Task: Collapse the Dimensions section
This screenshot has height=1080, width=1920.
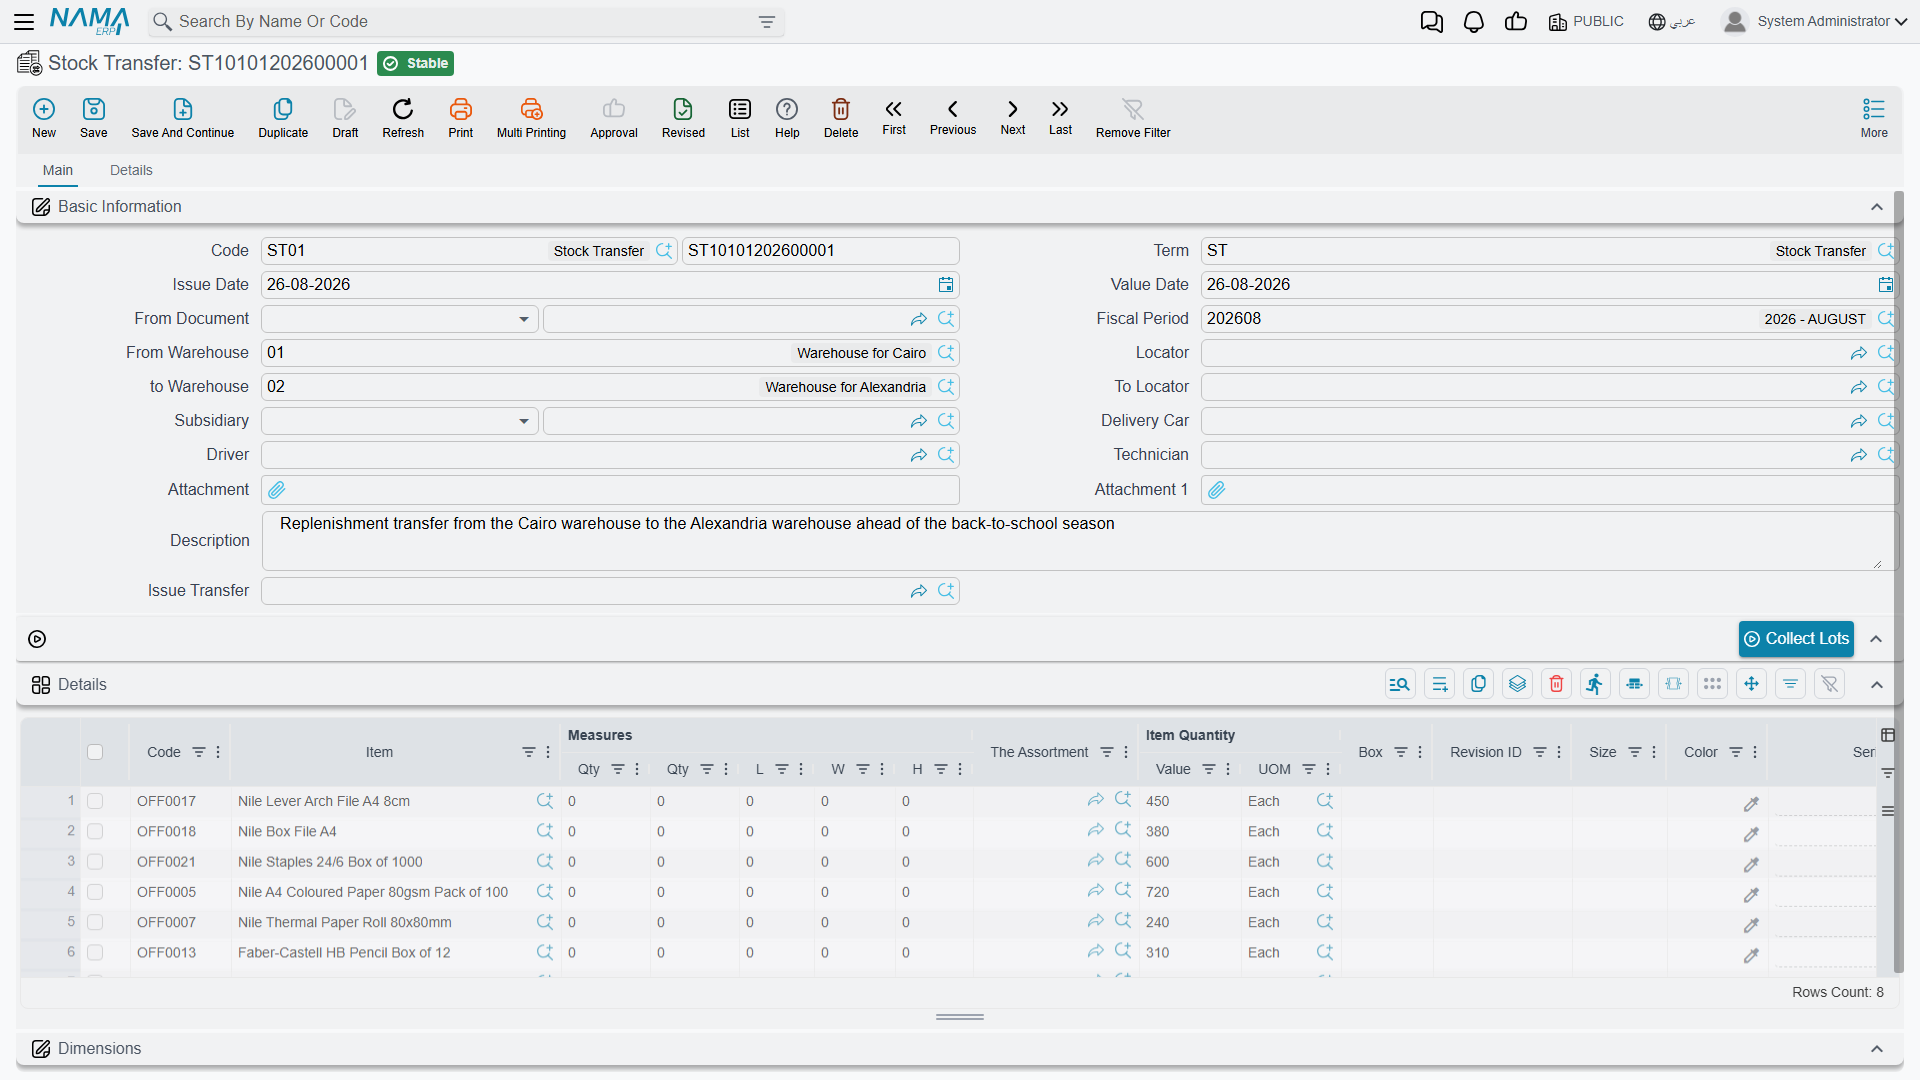Action: (1877, 1049)
